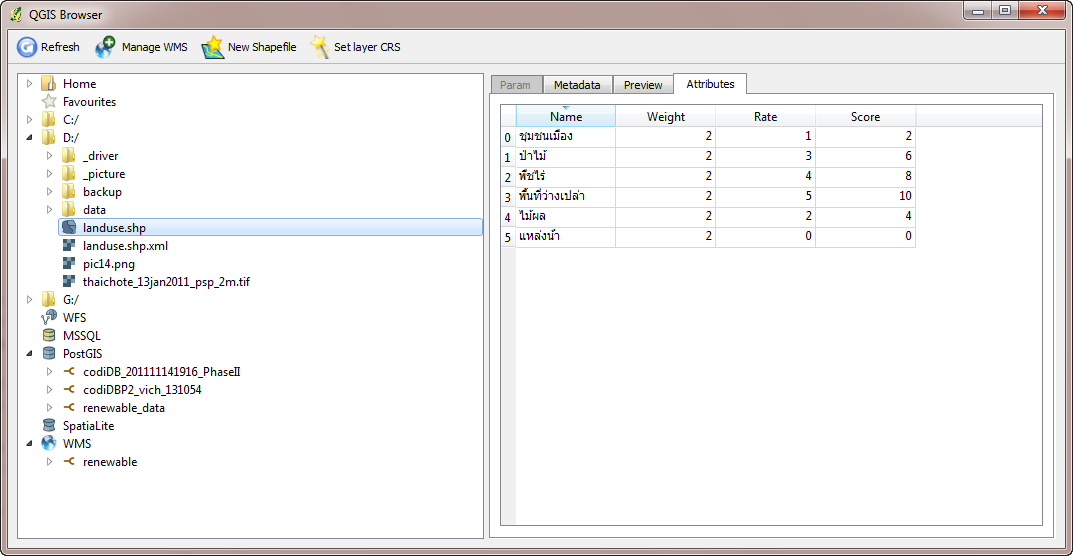Expand the G:/ drive node

[29, 299]
